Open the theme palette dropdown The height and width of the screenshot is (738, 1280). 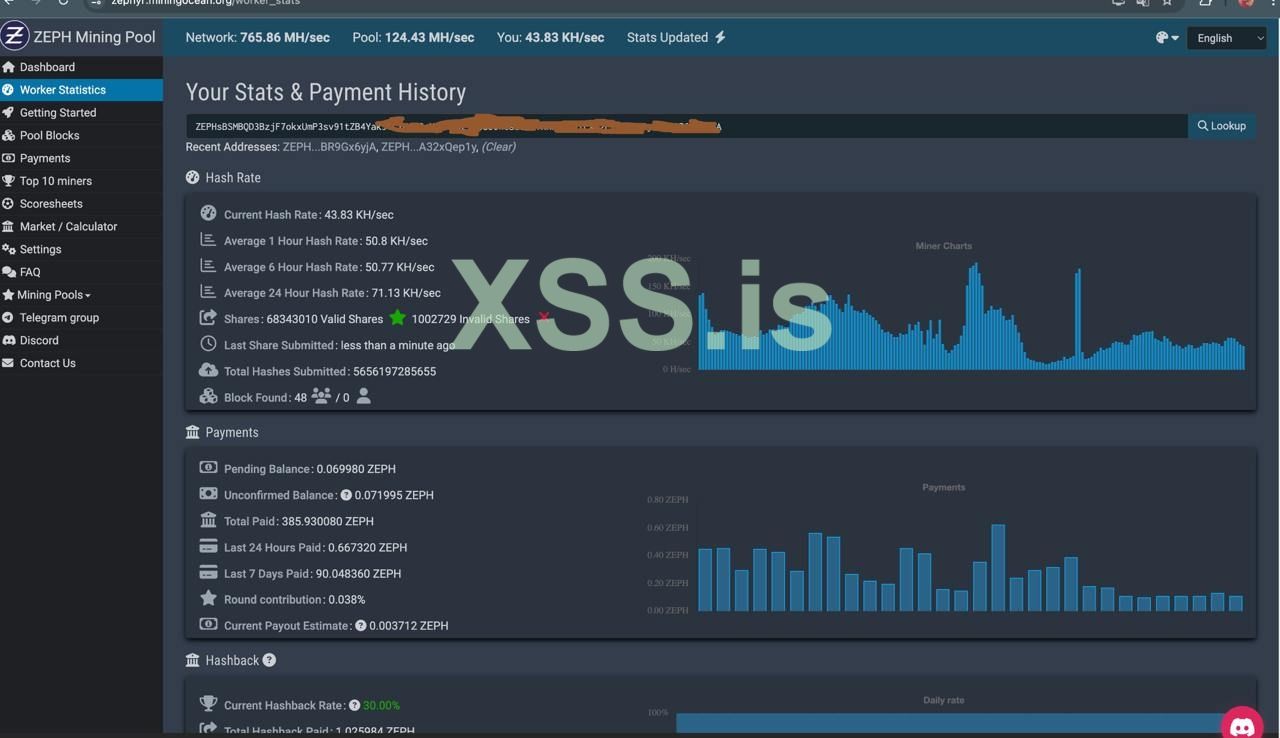coord(1167,38)
